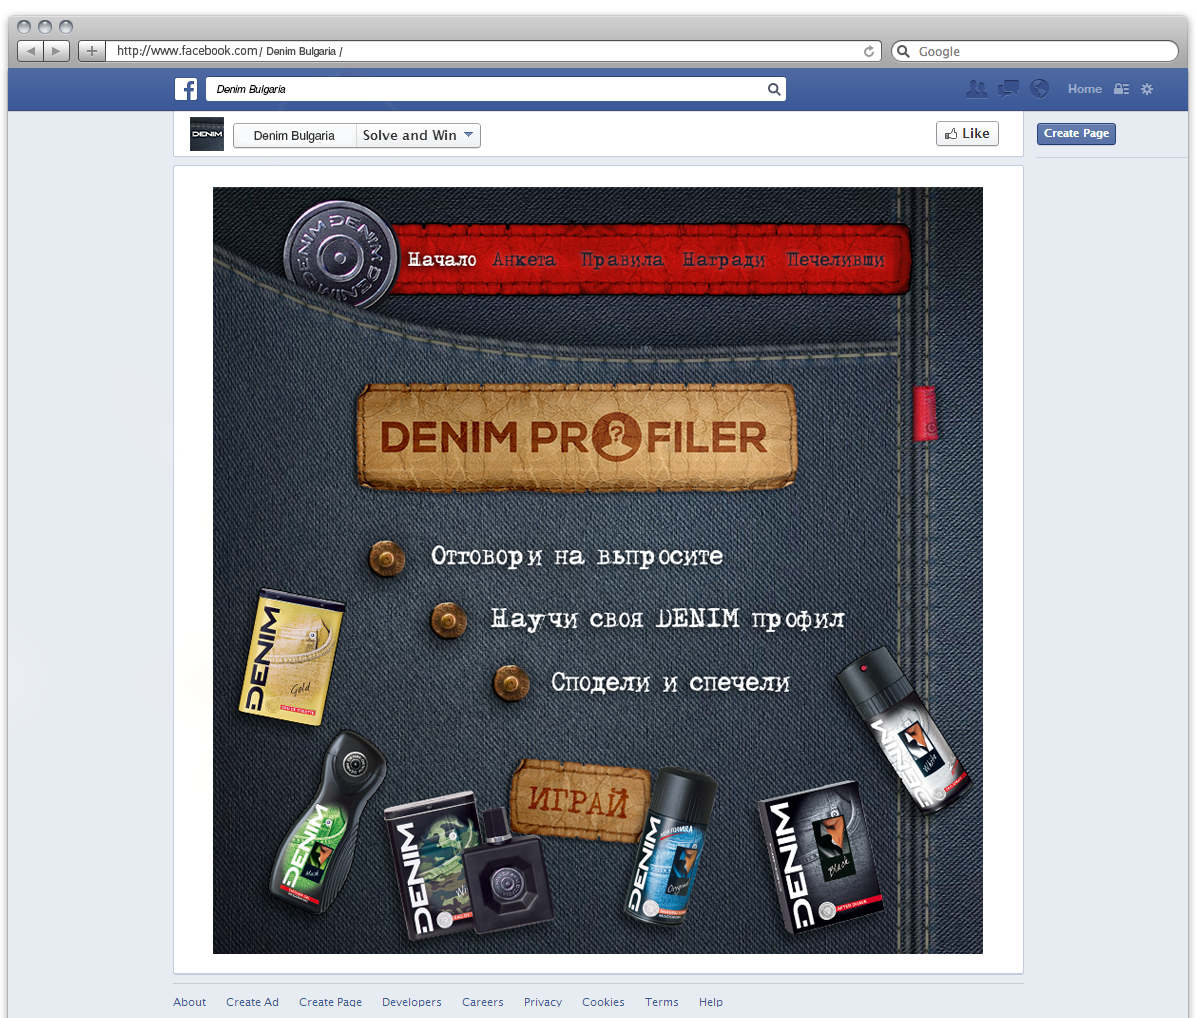
Task: Focus the browser URL address bar
Action: pos(493,51)
